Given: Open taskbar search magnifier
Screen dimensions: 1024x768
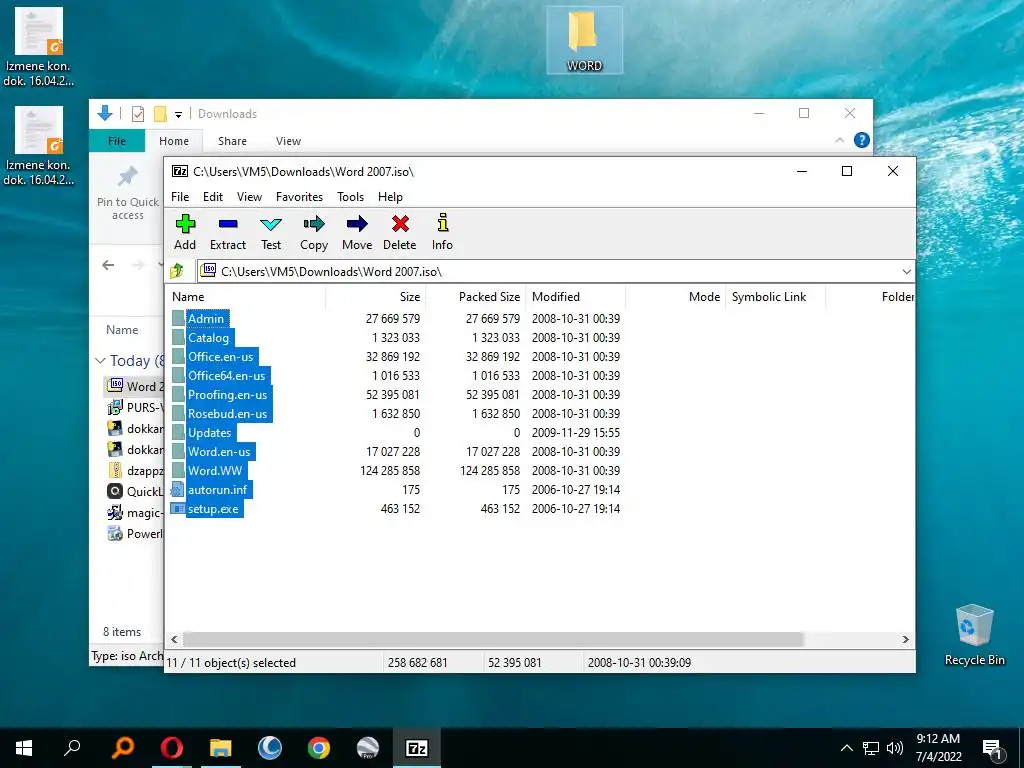Looking at the screenshot, I should [72, 748].
